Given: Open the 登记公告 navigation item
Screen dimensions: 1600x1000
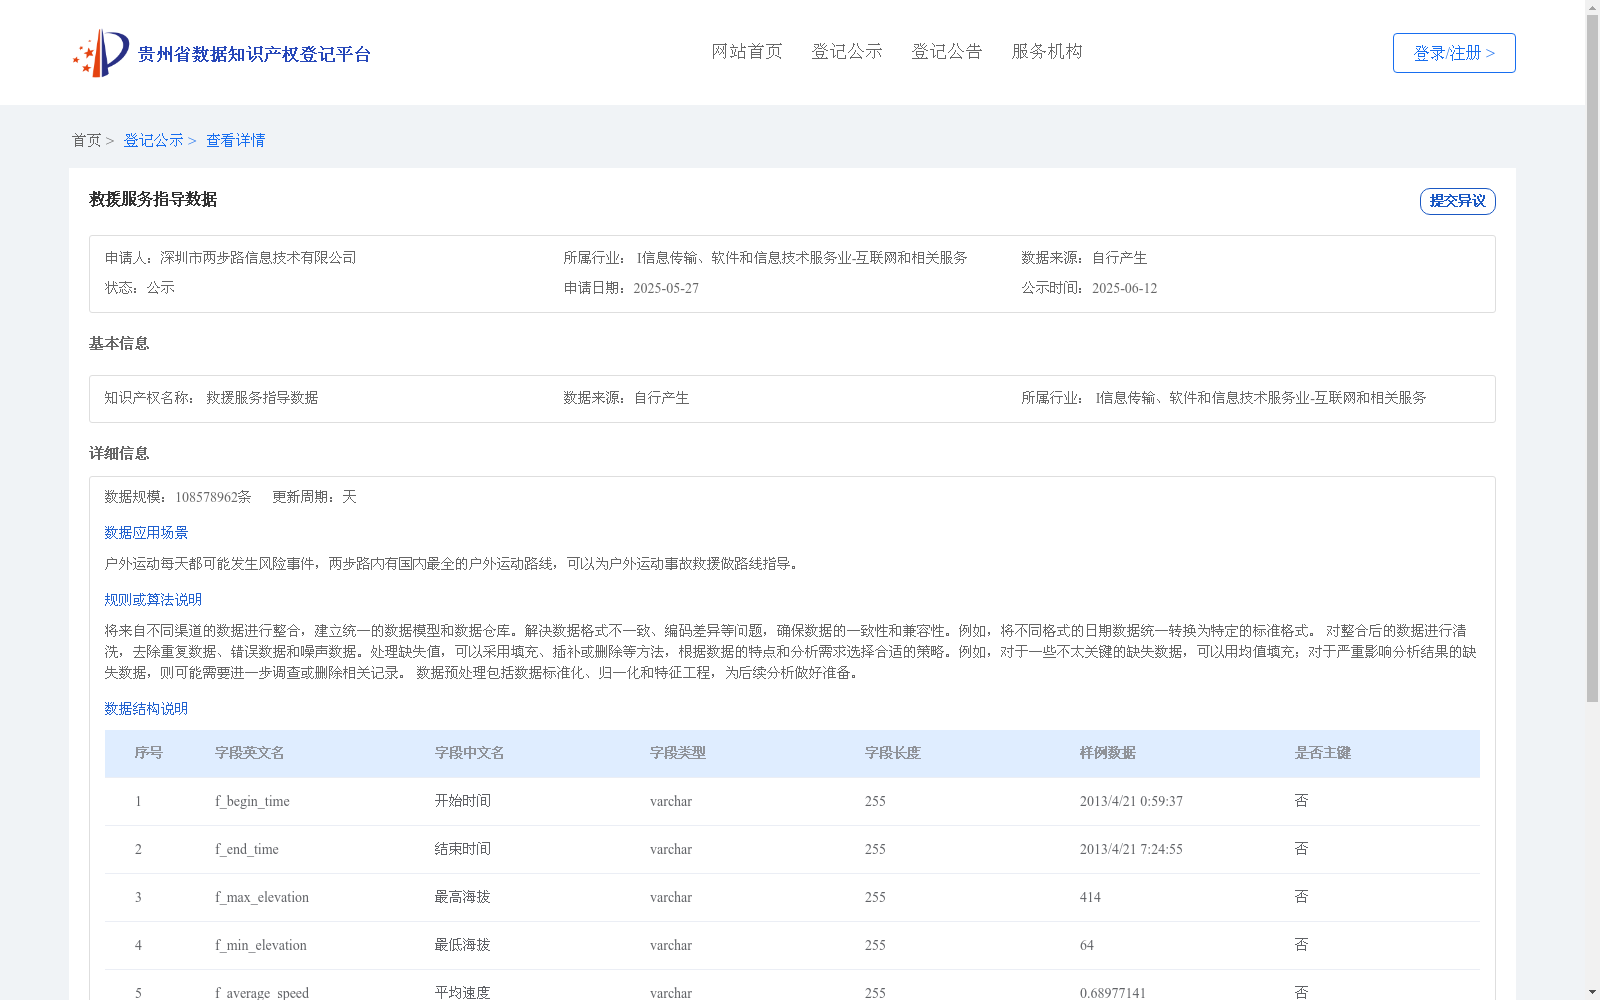Looking at the screenshot, I should point(947,52).
